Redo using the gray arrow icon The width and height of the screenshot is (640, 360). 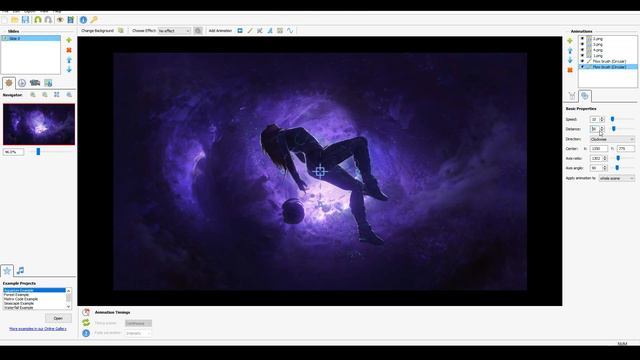48,20
